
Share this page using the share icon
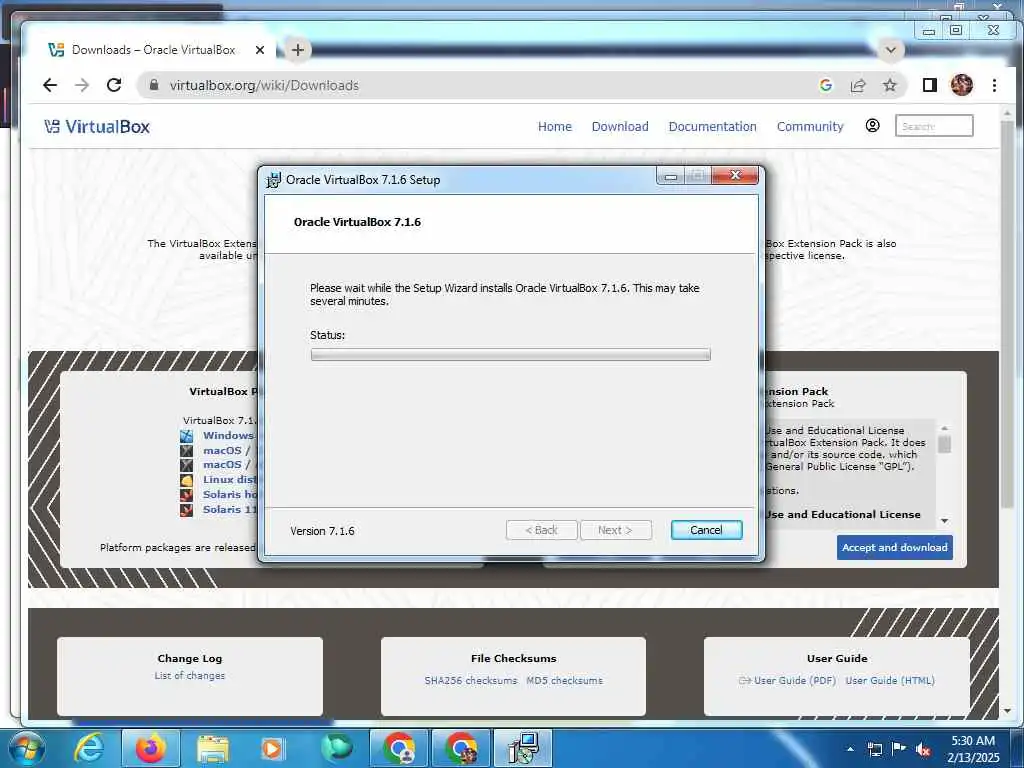click(857, 85)
